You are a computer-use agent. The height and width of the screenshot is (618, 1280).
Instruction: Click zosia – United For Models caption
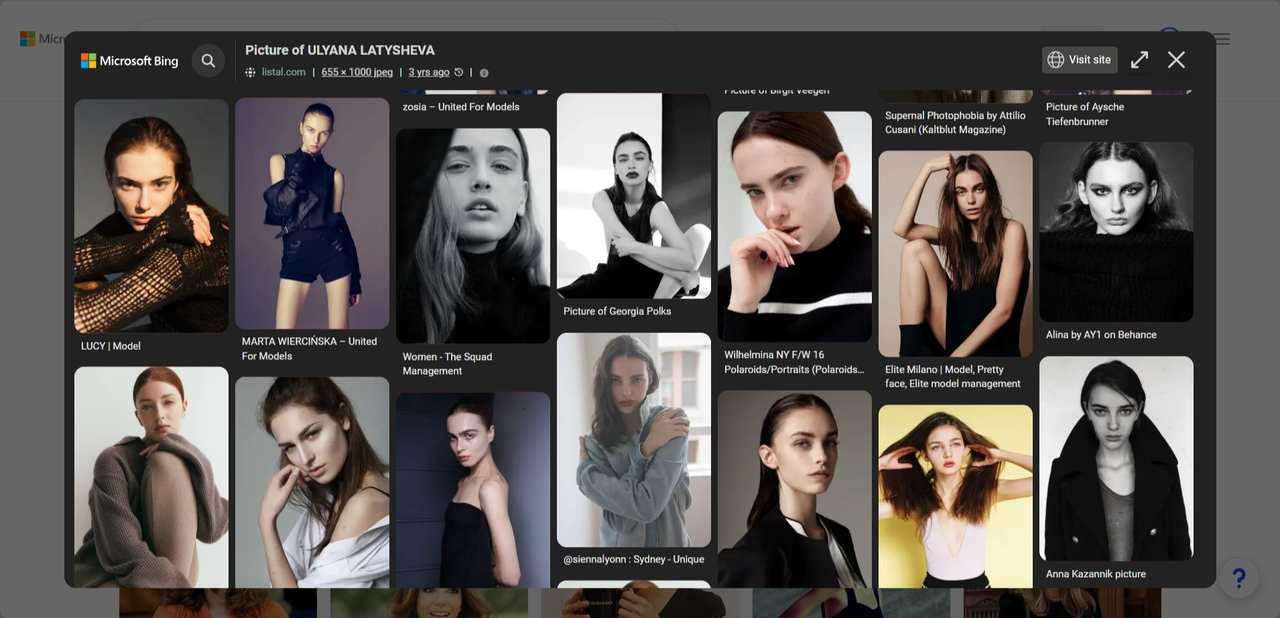(461, 107)
